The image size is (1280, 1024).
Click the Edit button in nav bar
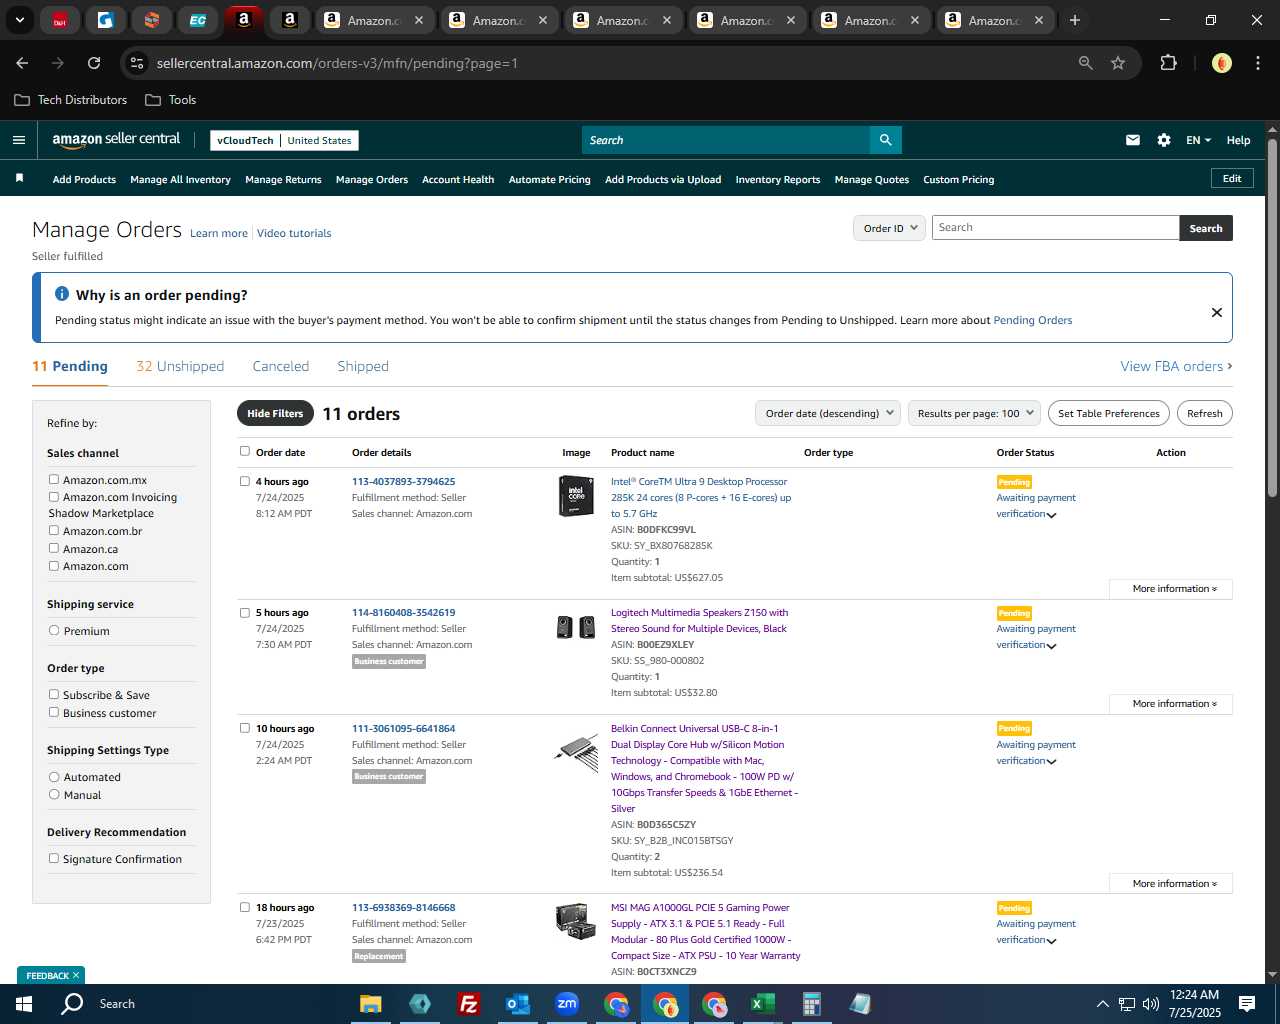click(x=1232, y=179)
